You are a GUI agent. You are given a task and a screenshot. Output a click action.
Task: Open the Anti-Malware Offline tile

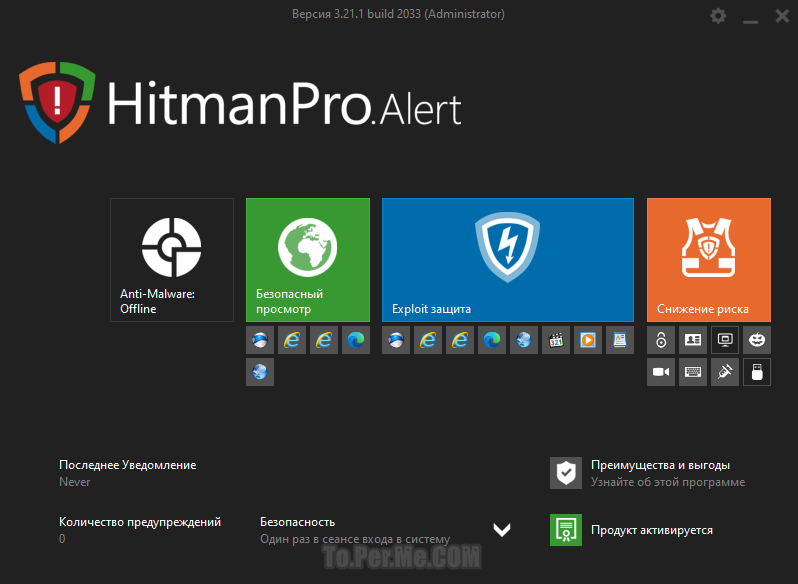pyautogui.click(x=172, y=260)
